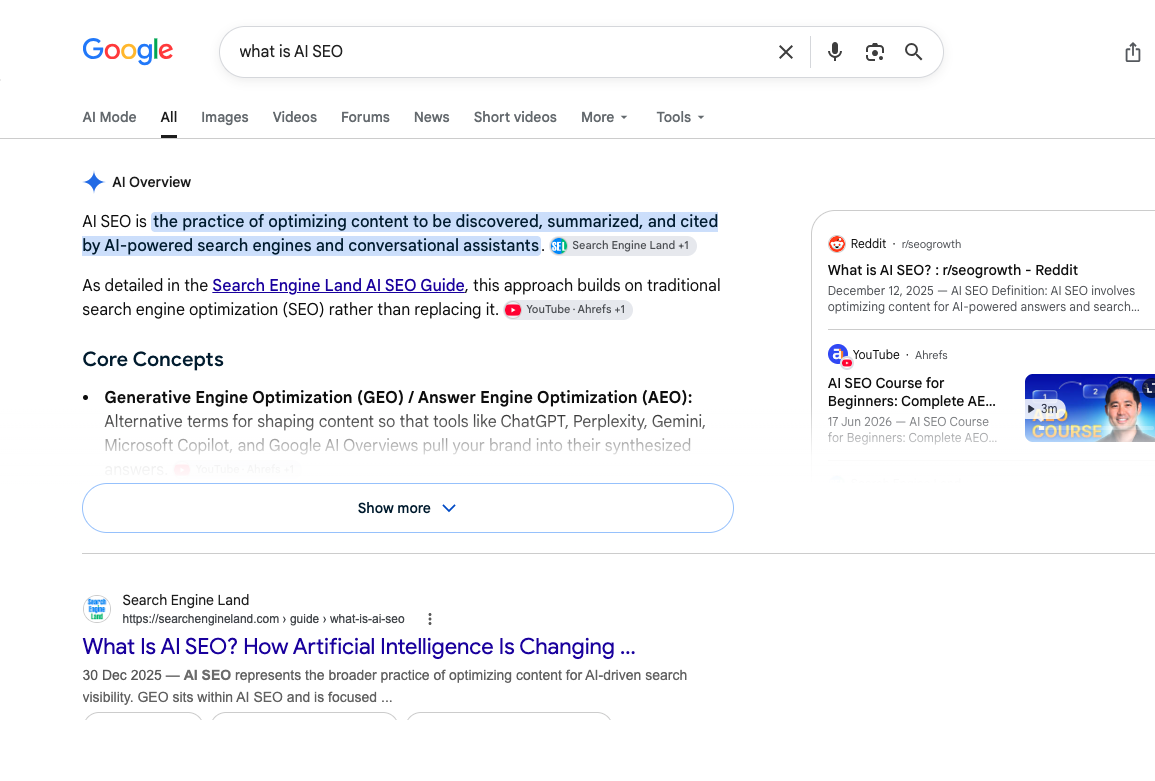
Task: Select the All tab
Action: pos(169,117)
